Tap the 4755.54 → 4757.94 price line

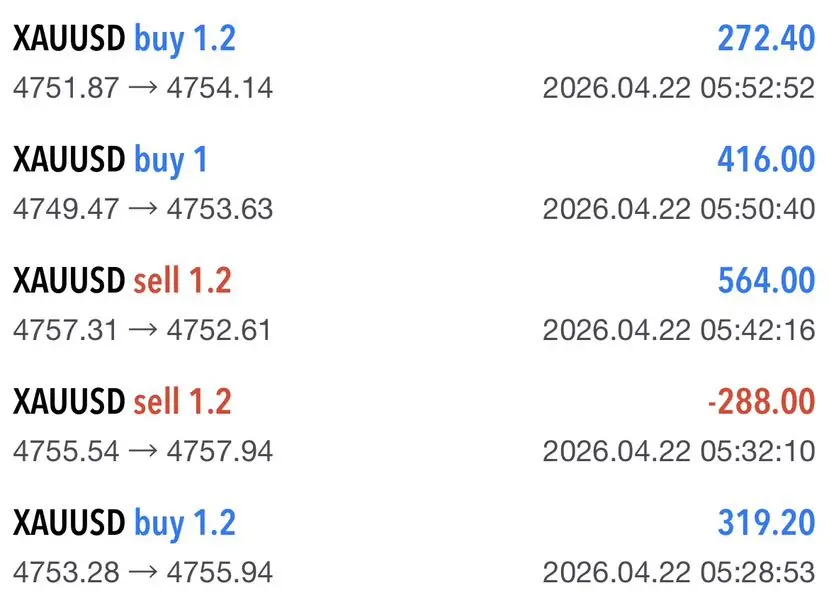pos(143,451)
